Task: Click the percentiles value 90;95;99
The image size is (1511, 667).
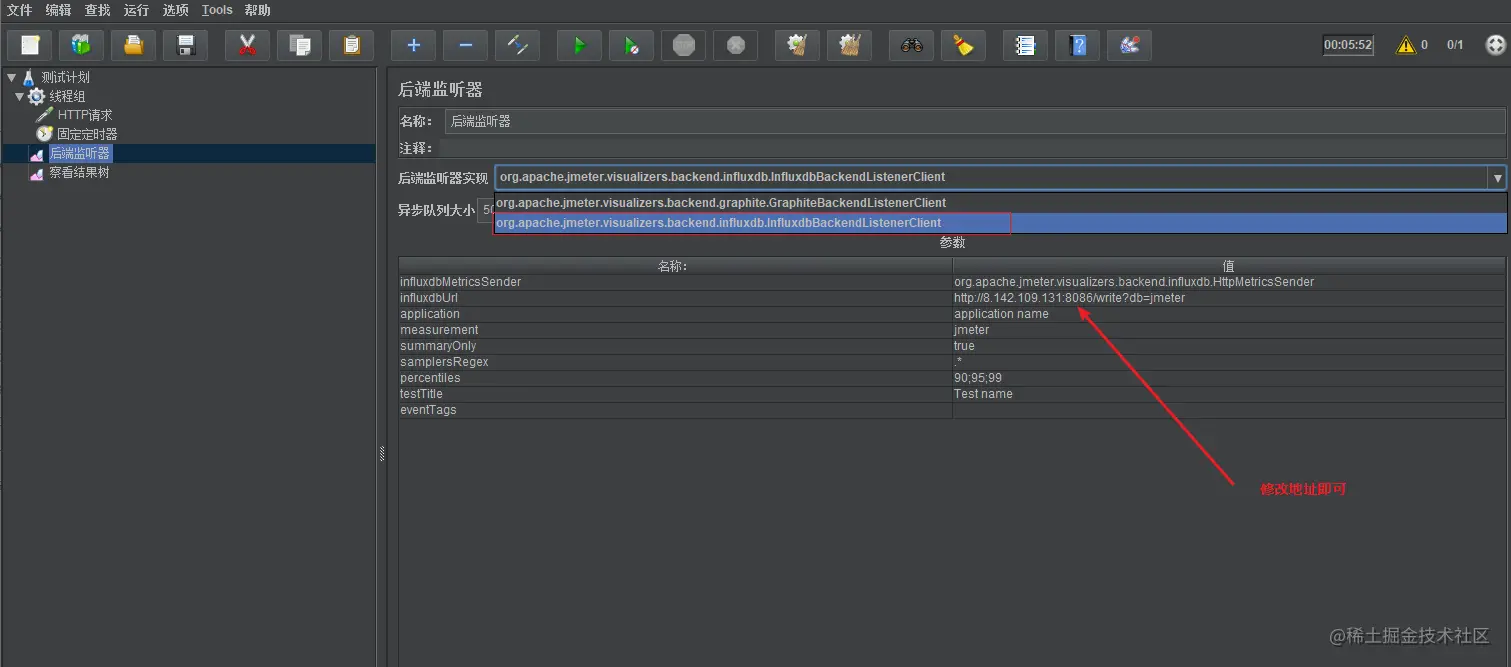Action: click(x=1228, y=378)
